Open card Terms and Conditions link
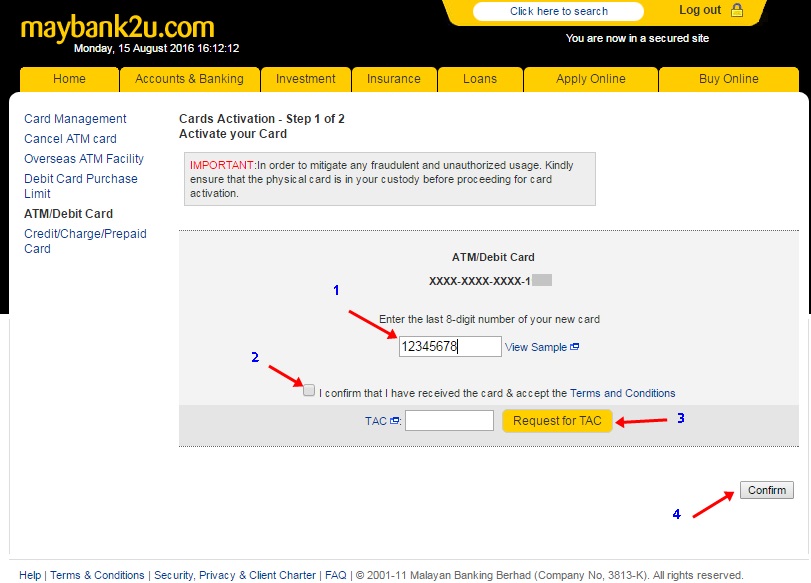Image resolution: width=811 pixels, height=583 pixels. pyautogui.click(x=623, y=393)
